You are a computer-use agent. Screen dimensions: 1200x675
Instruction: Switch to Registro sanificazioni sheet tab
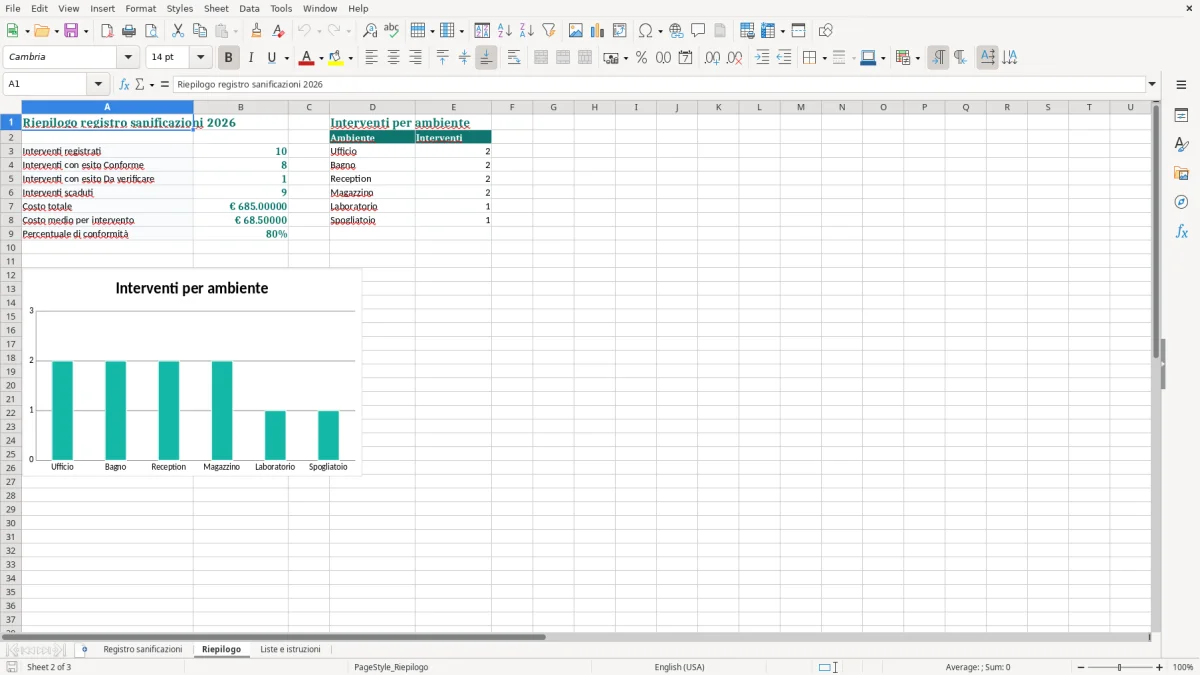click(x=143, y=649)
